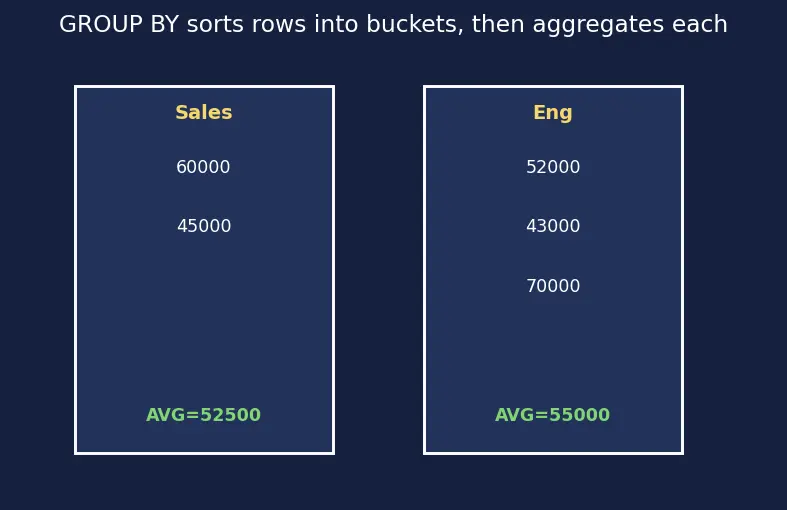The width and height of the screenshot is (787, 510).
Task: Select the 60000 value in Sales
Action: [203, 167]
